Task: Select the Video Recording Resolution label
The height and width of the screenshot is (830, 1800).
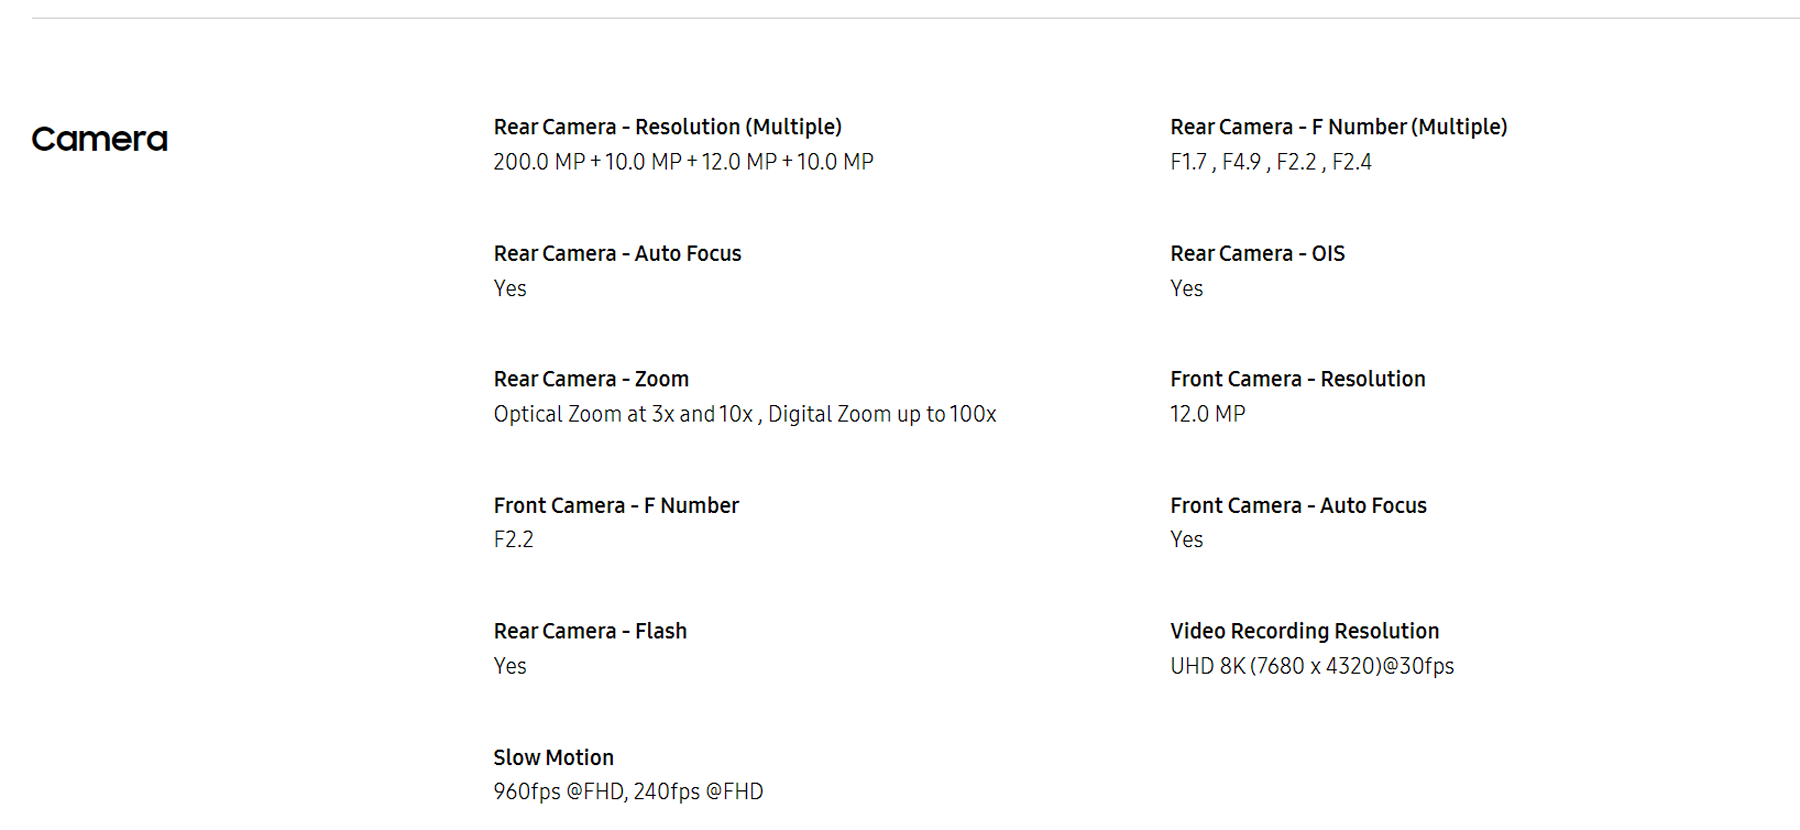Action: pyautogui.click(x=1304, y=632)
